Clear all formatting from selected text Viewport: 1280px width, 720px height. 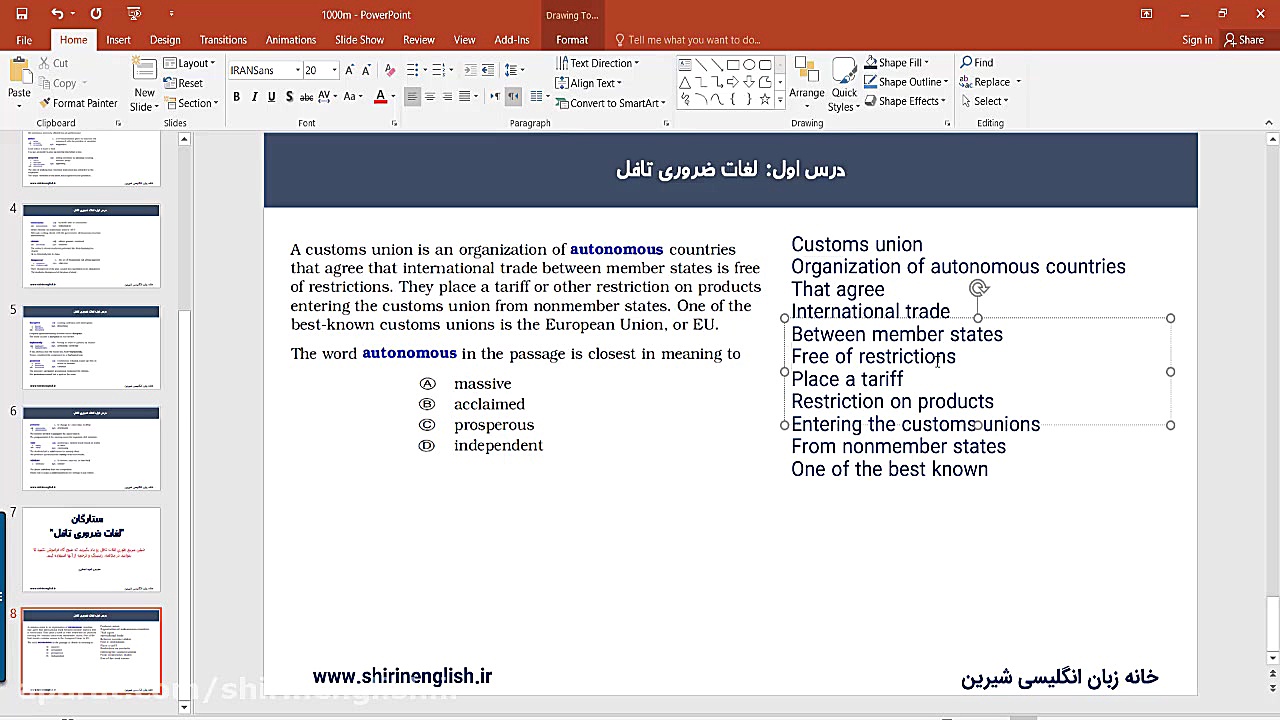pyautogui.click(x=390, y=70)
